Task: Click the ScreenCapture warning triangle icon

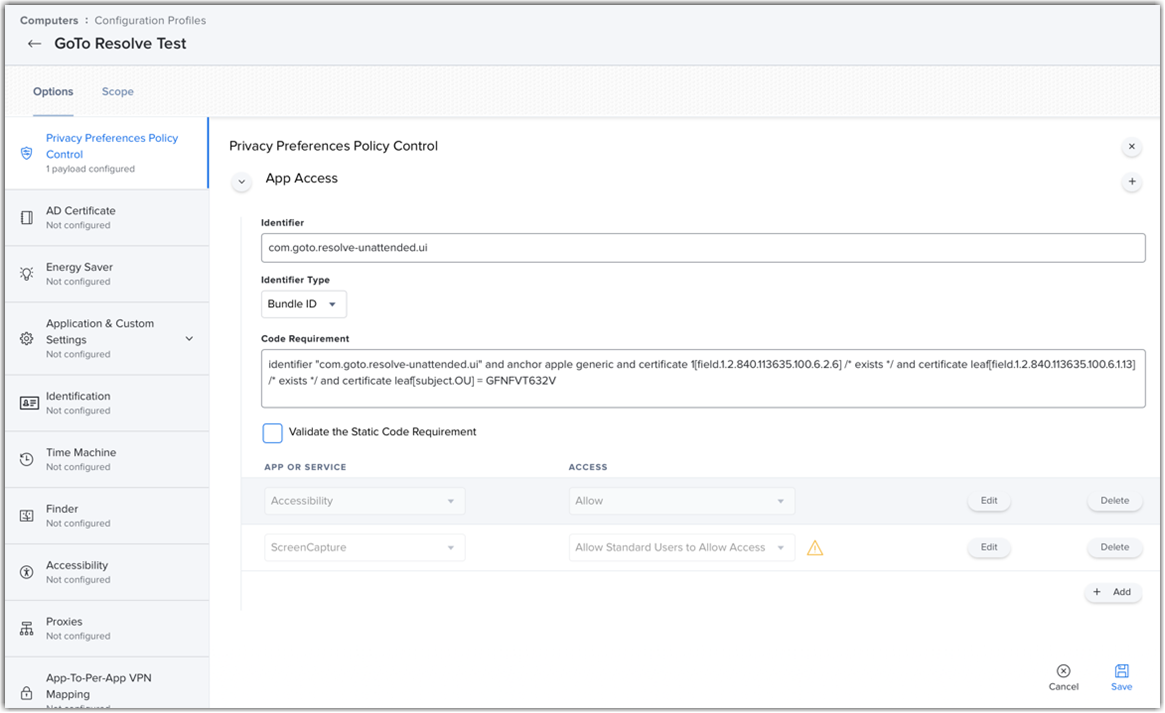Action: coord(815,548)
